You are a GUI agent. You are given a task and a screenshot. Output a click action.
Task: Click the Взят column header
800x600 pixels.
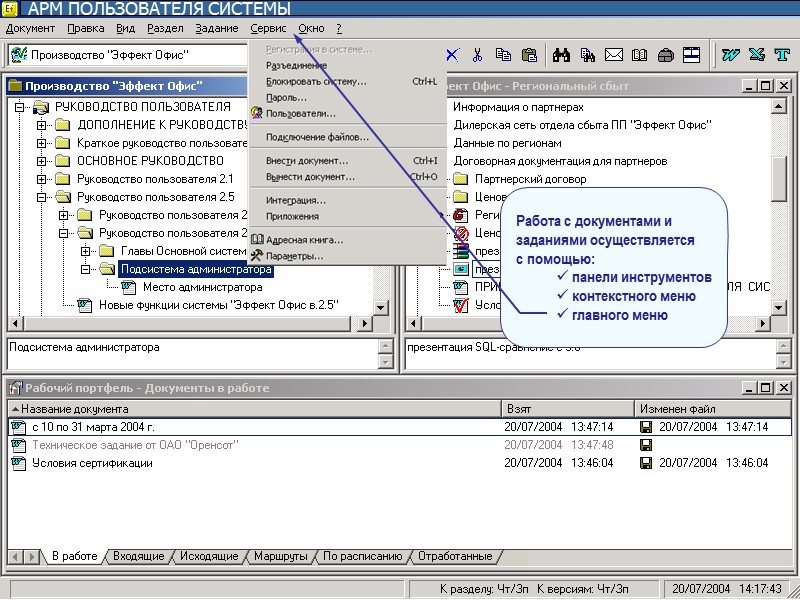568,409
